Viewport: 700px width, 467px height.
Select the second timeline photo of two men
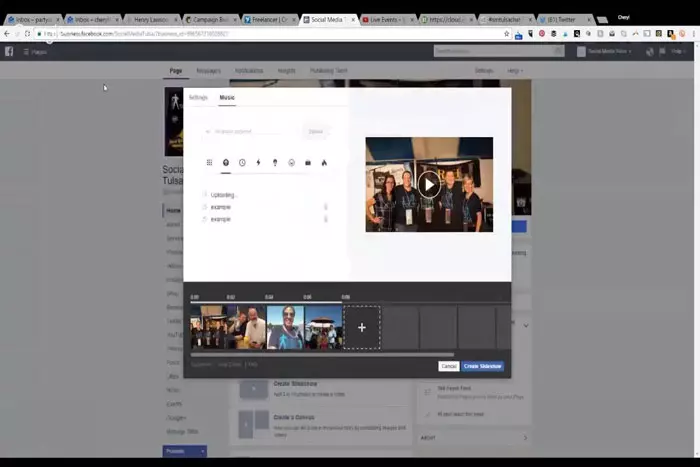click(247, 327)
